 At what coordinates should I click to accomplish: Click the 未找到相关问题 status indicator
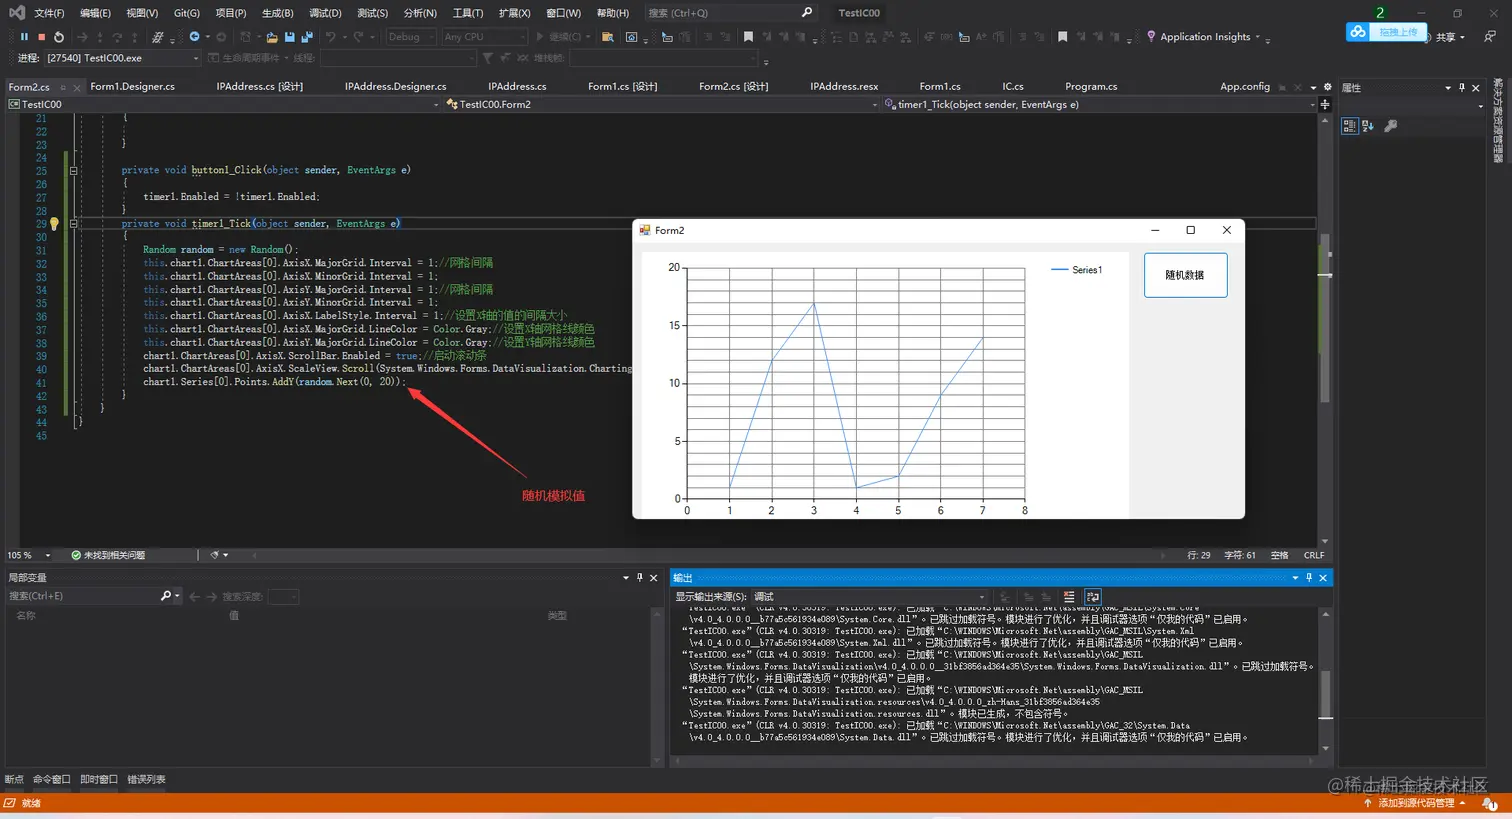(x=108, y=555)
